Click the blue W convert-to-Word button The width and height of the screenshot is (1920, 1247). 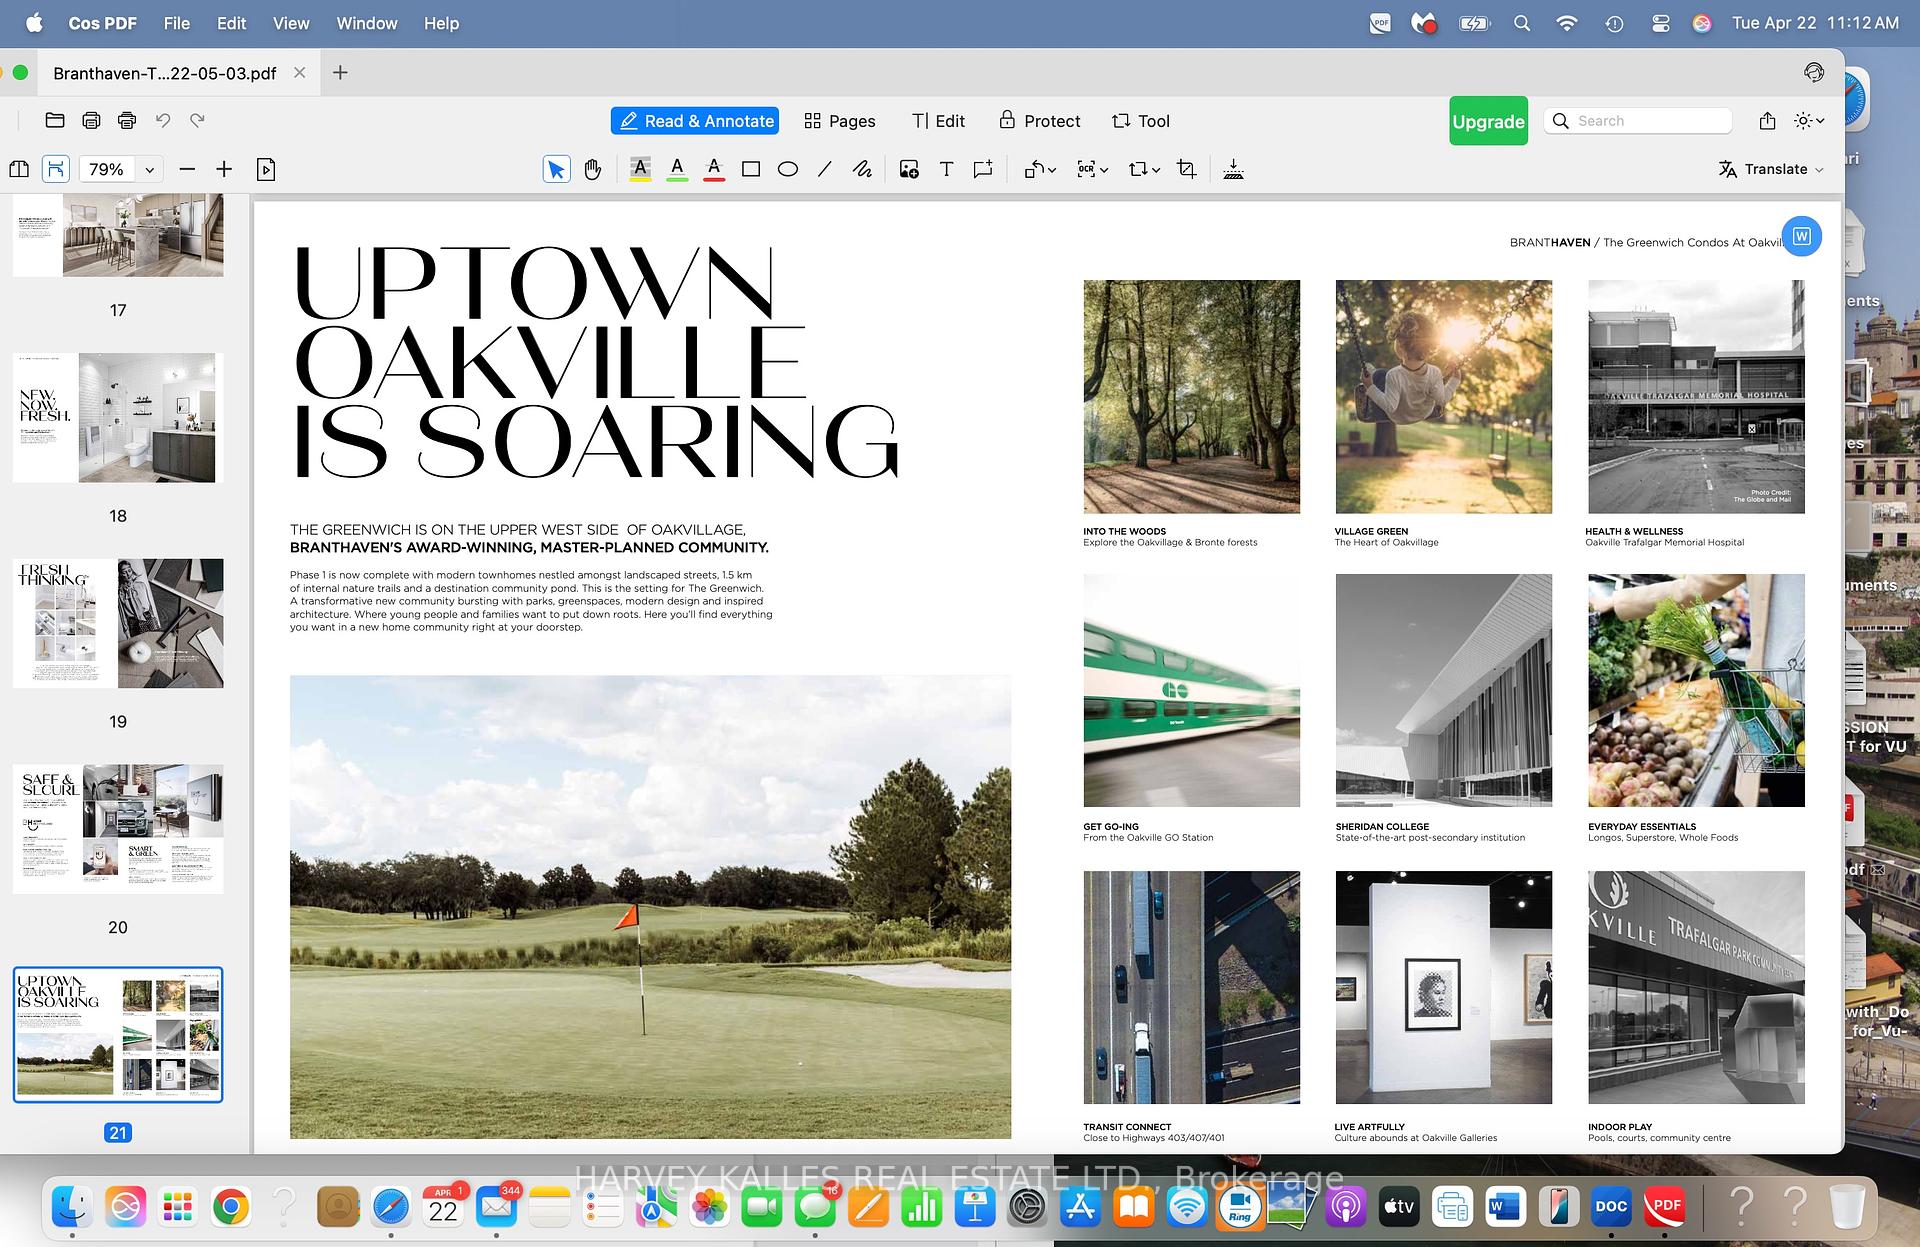click(x=1802, y=236)
